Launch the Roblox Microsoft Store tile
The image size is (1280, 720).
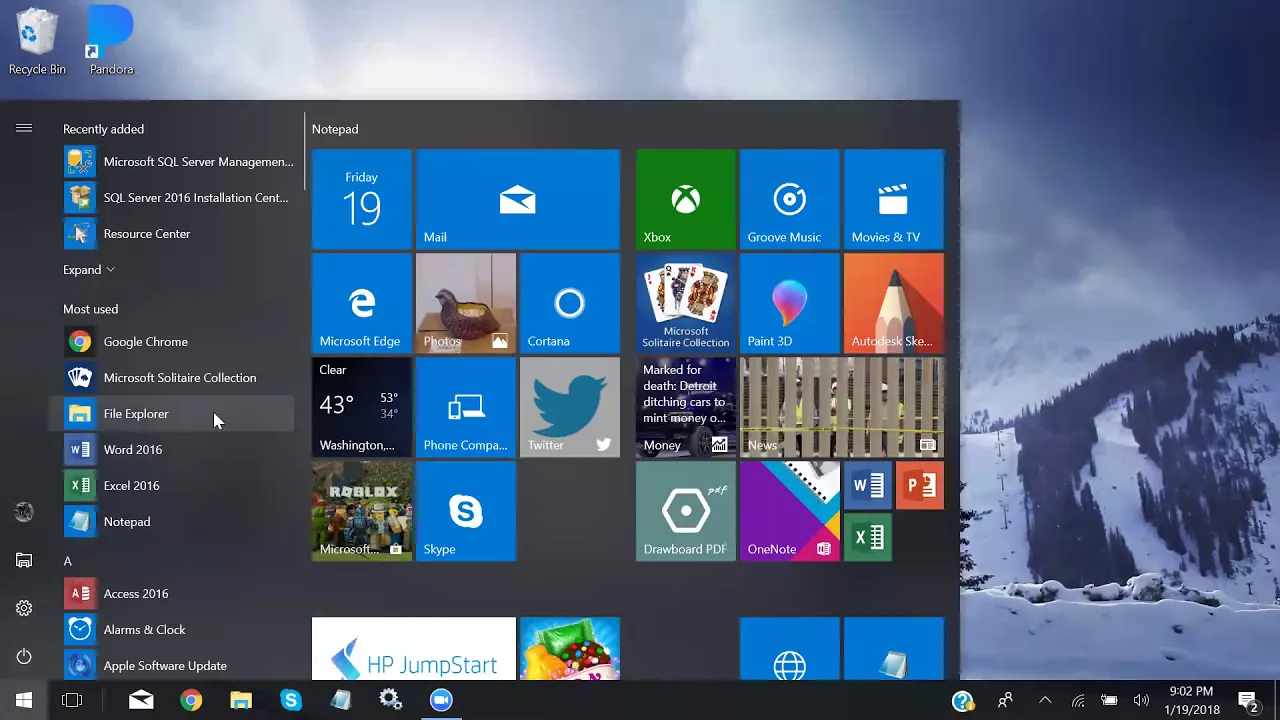[362, 511]
